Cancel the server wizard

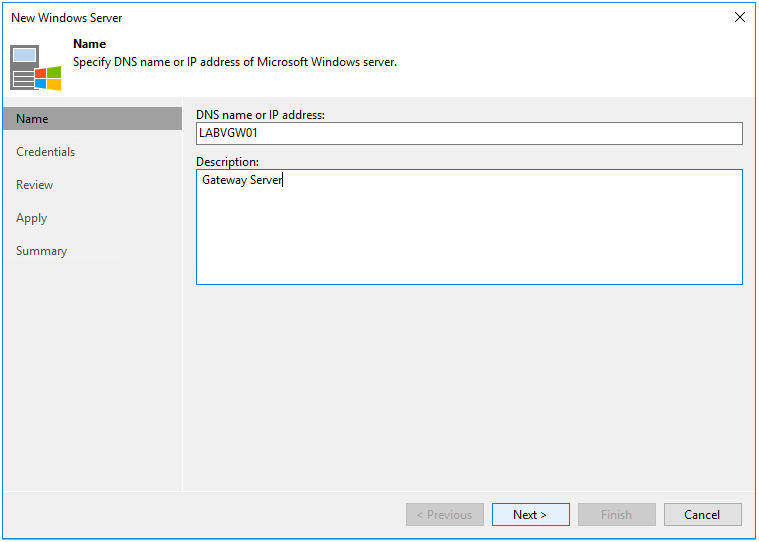[x=702, y=514]
